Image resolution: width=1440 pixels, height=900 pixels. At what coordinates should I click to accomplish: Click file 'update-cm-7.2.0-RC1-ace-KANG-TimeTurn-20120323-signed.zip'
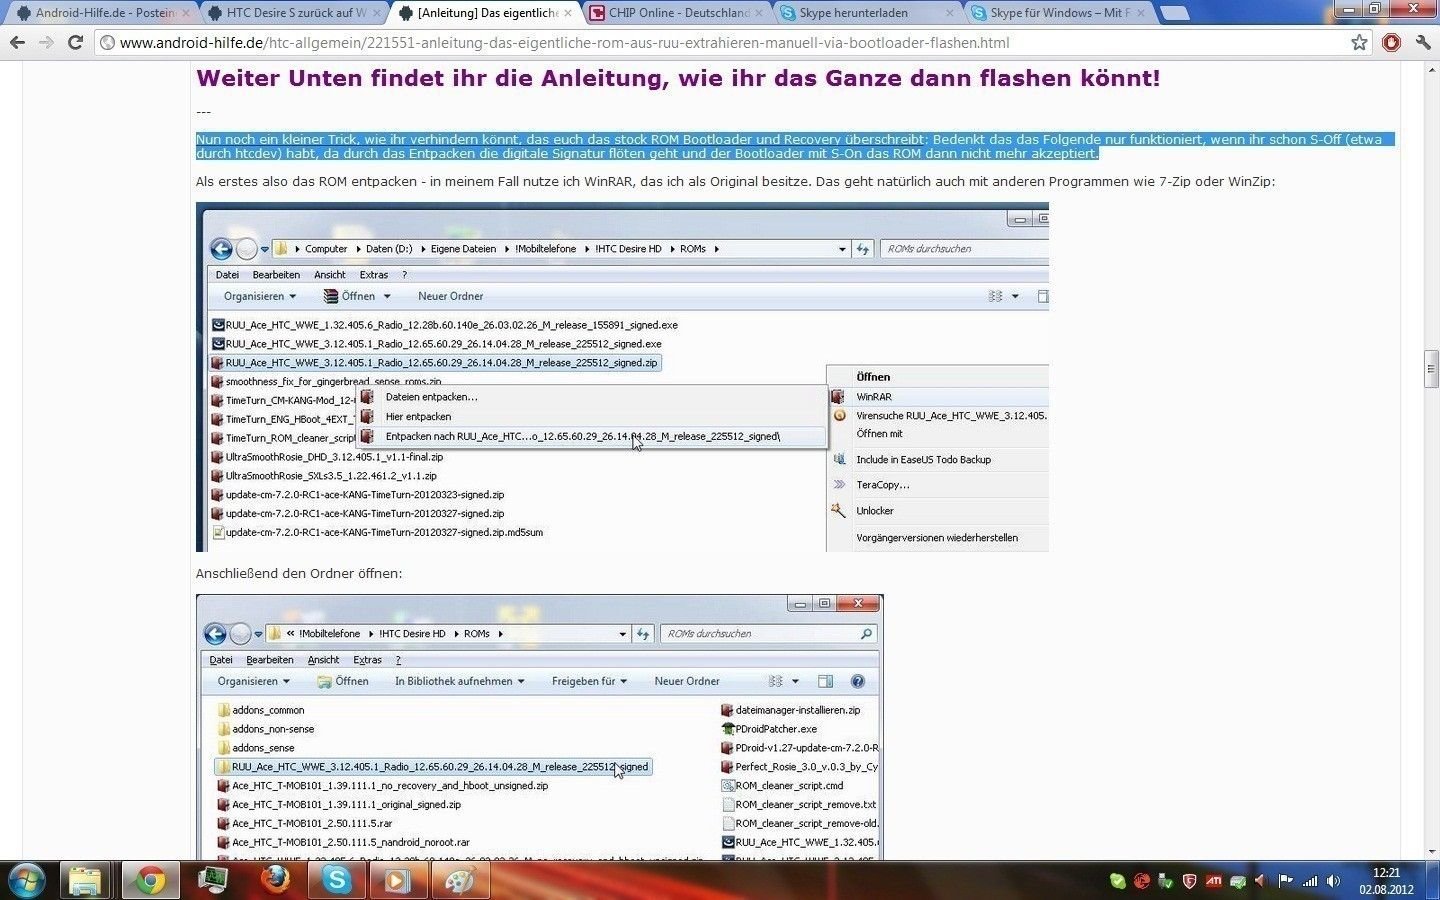click(357, 495)
